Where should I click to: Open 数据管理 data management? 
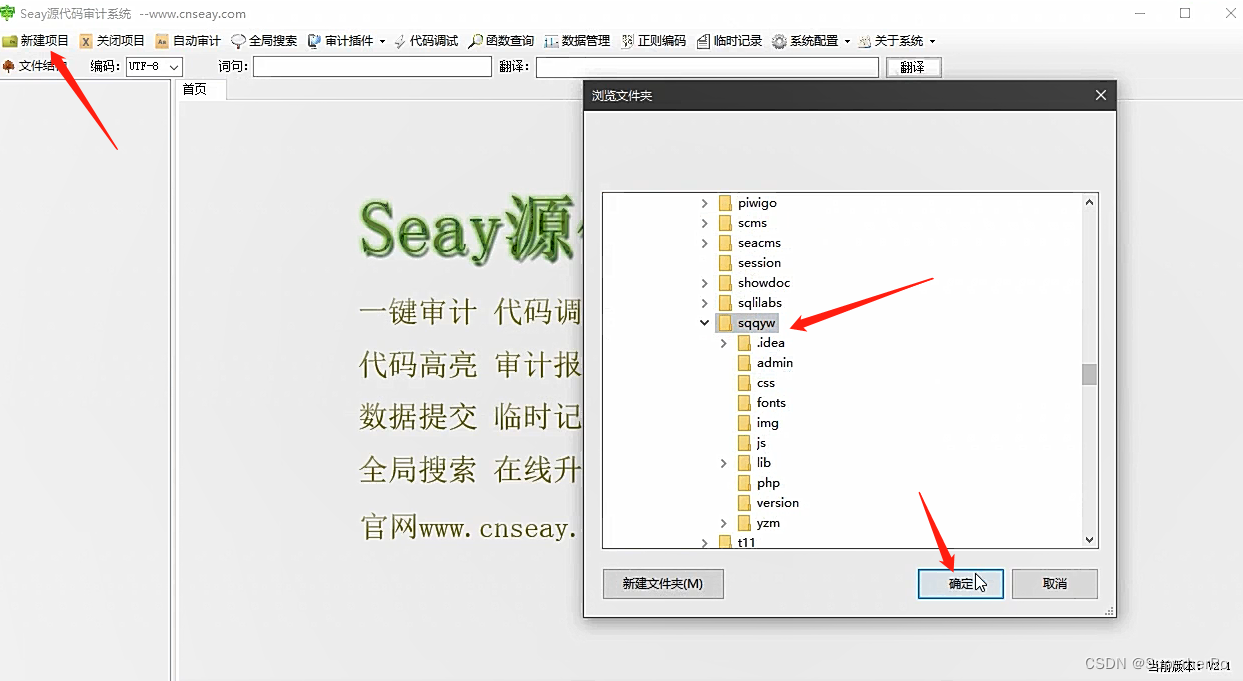pos(577,41)
